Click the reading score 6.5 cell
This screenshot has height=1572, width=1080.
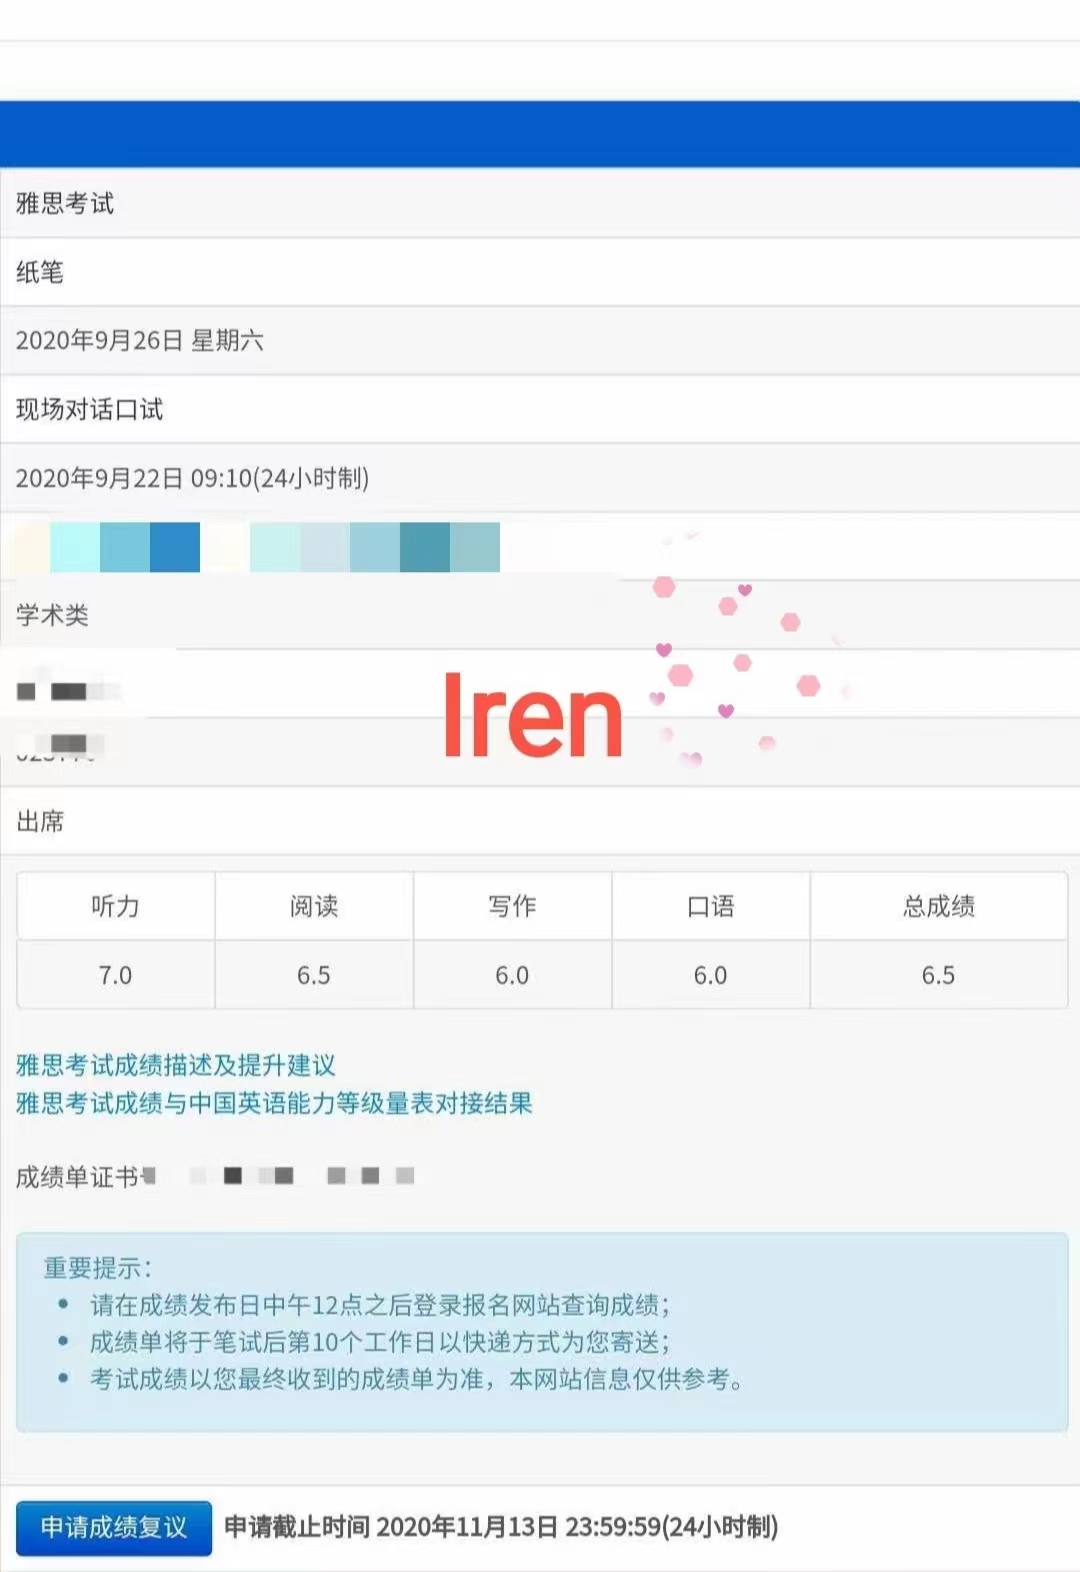pos(314,975)
